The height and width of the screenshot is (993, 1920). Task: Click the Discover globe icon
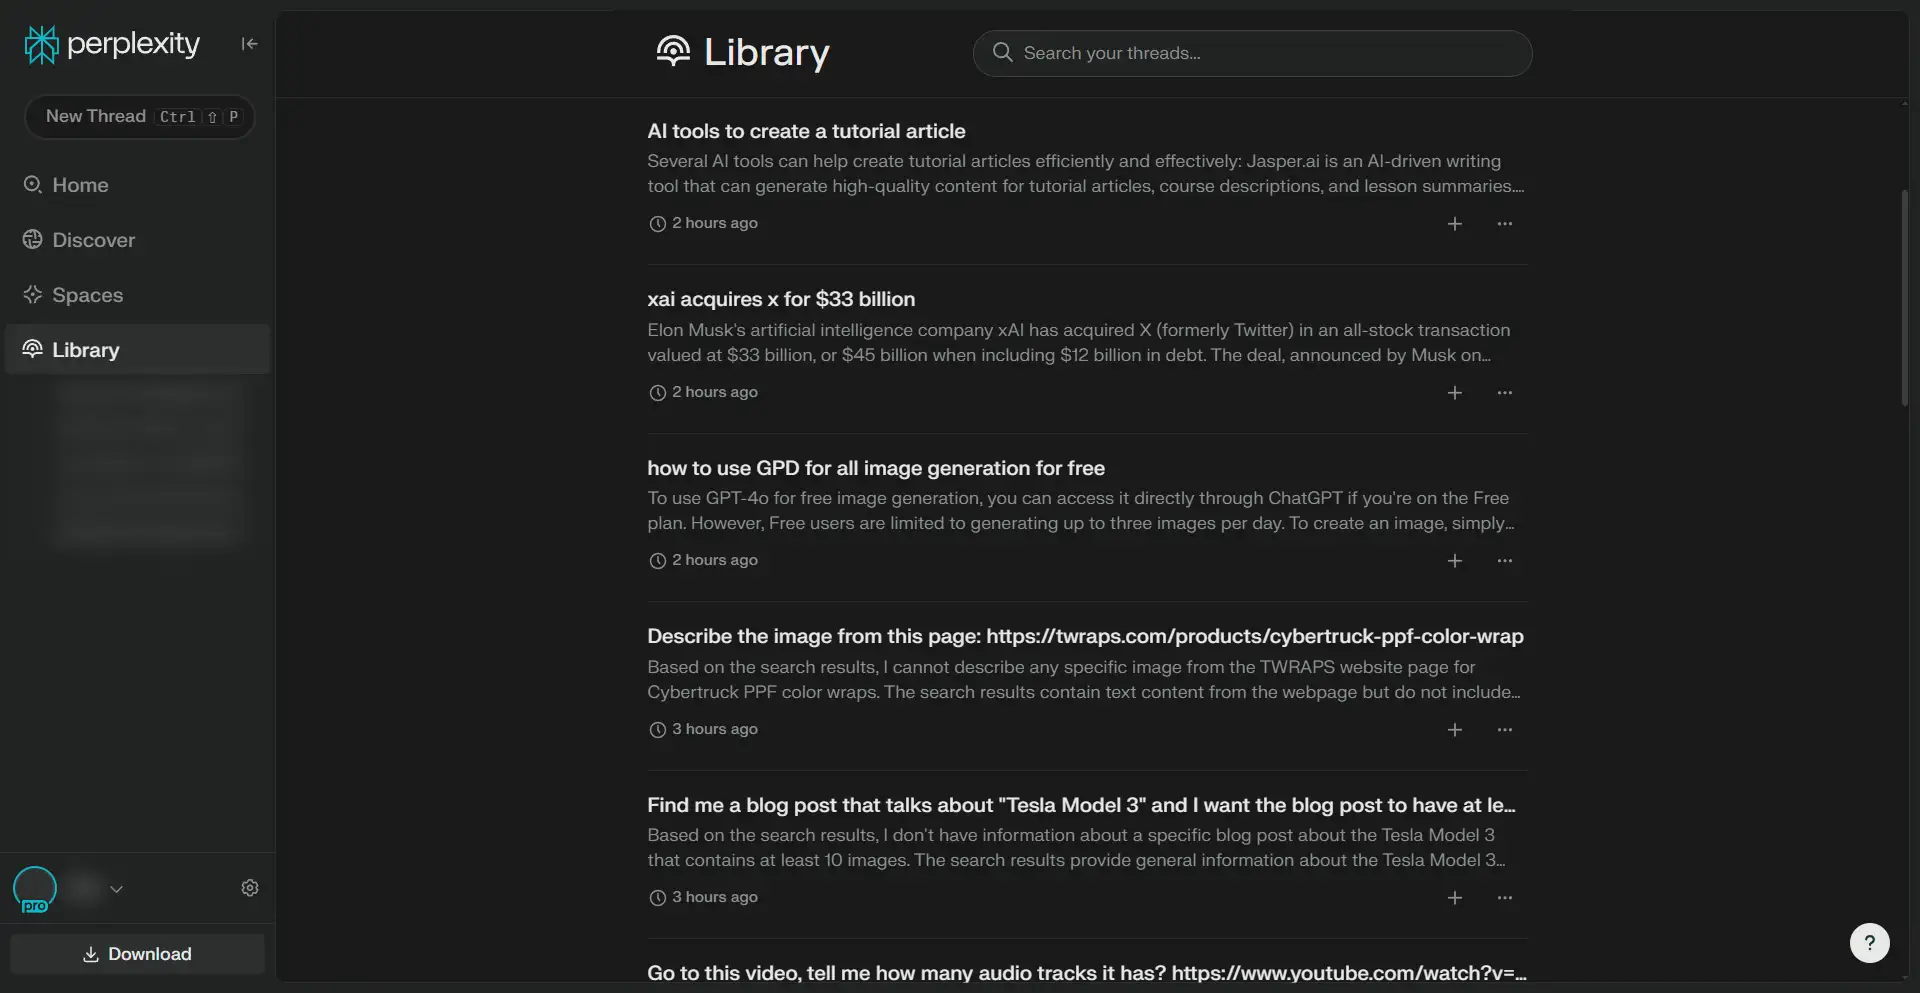[x=33, y=240]
